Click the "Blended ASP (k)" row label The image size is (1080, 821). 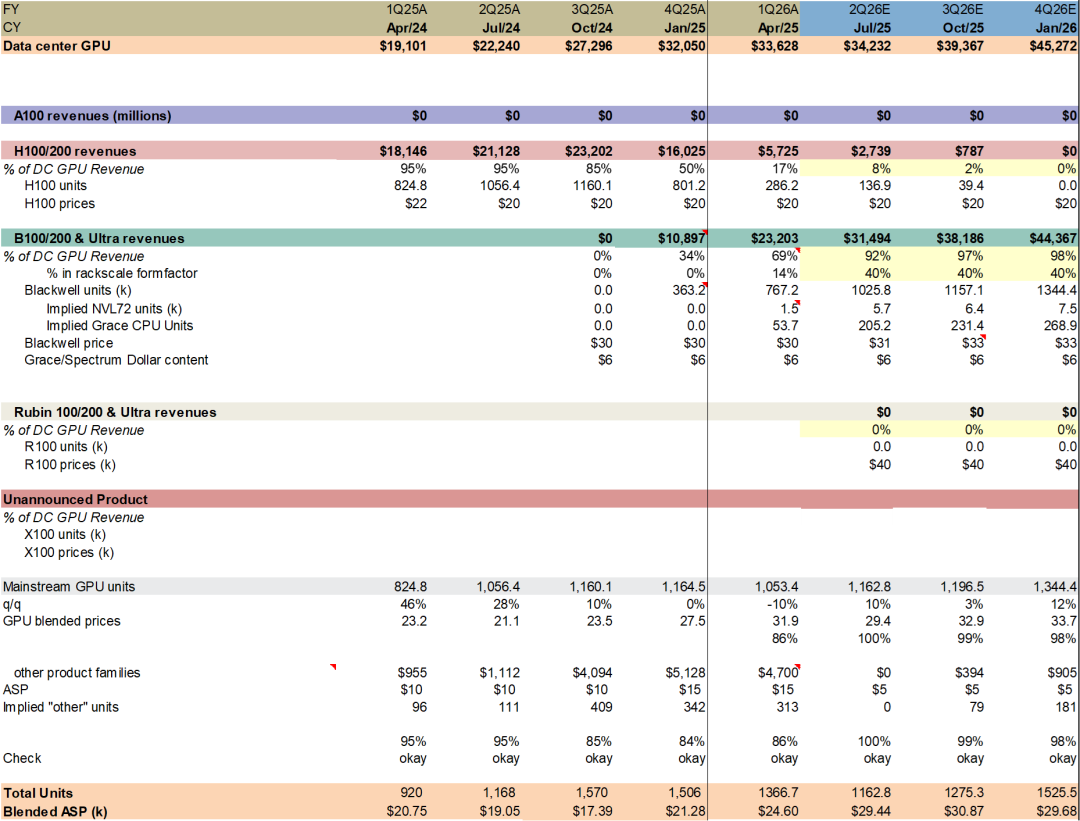(x=55, y=811)
